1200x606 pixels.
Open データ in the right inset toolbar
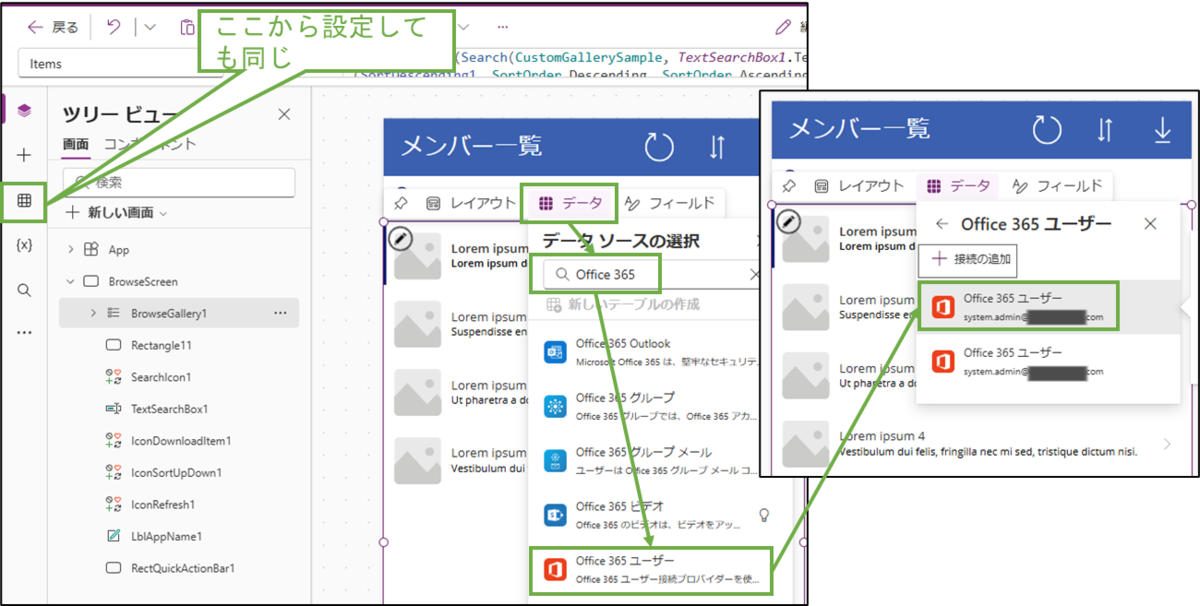958,185
